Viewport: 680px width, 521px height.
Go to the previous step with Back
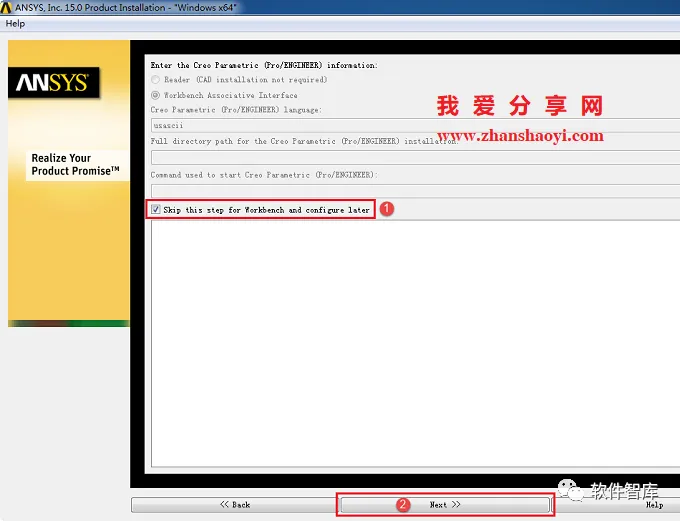point(235,505)
